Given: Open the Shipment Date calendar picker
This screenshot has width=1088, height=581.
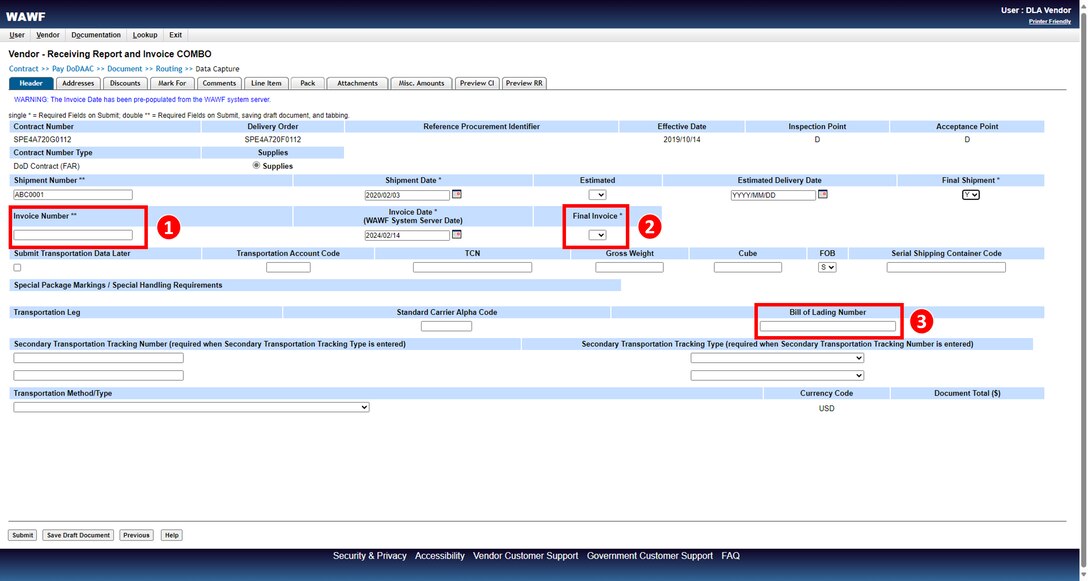Looking at the screenshot, I should coord(457,194).
